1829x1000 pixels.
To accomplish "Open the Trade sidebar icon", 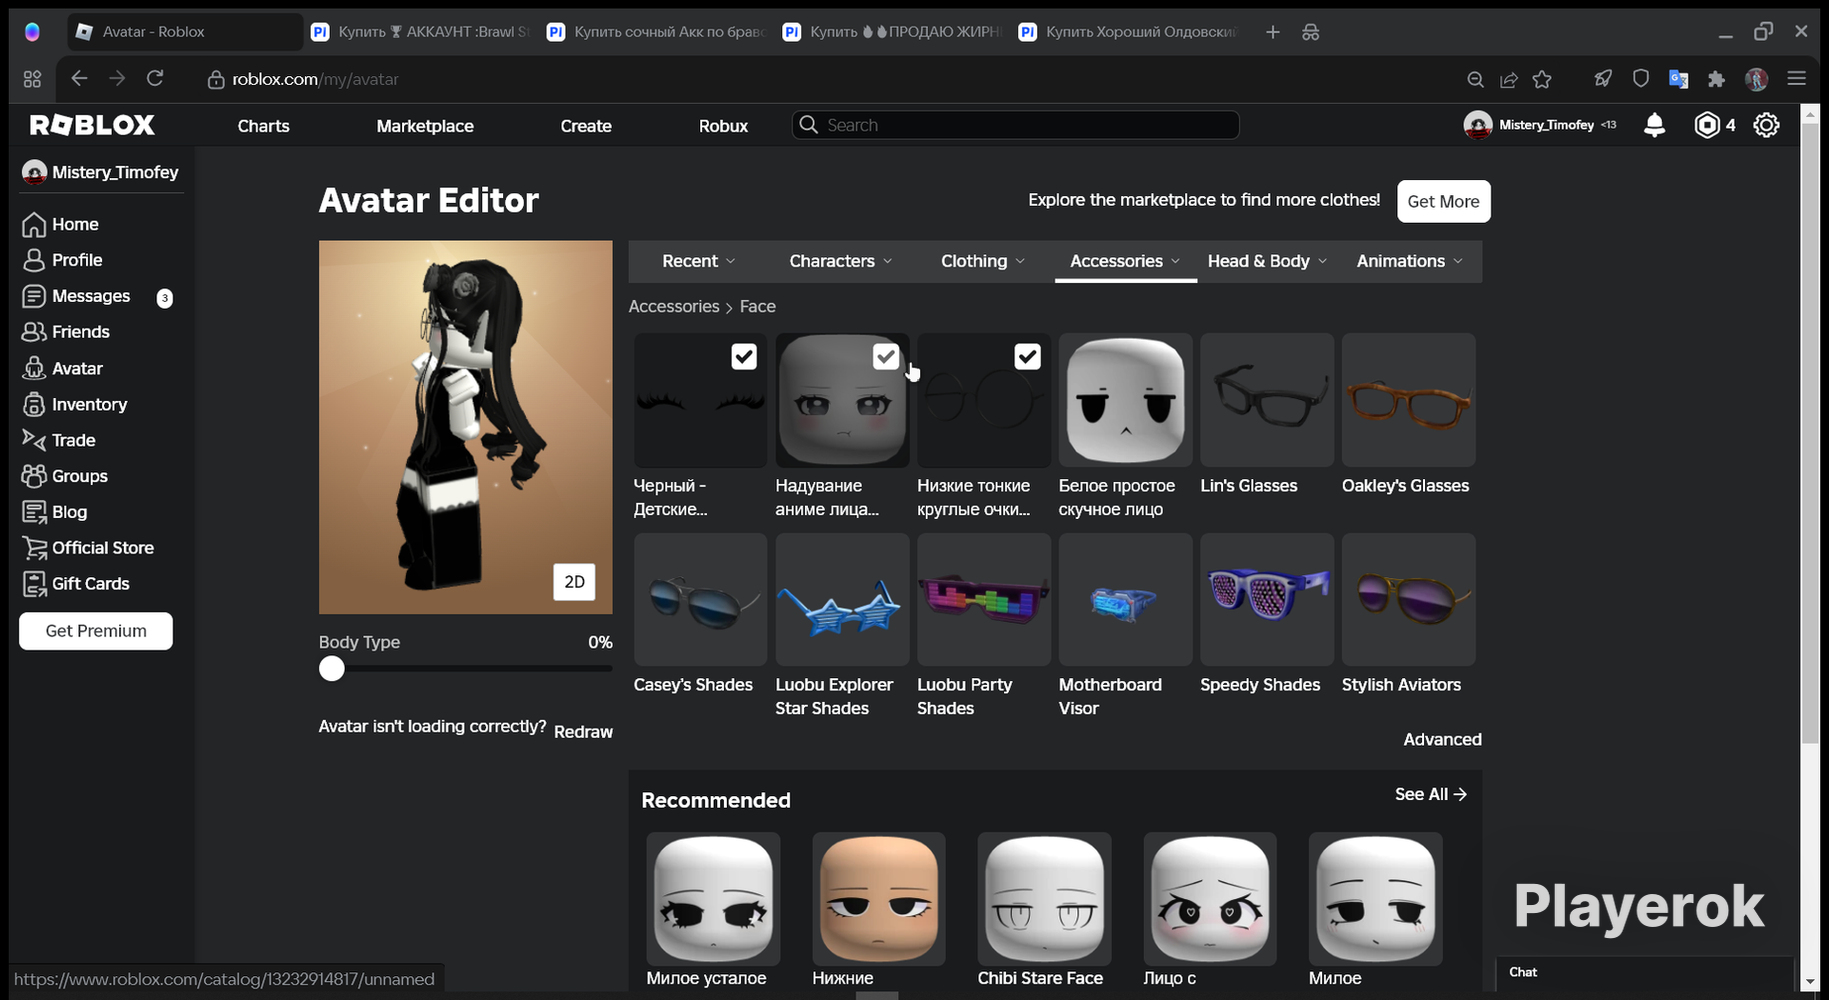I will [34, 440].
